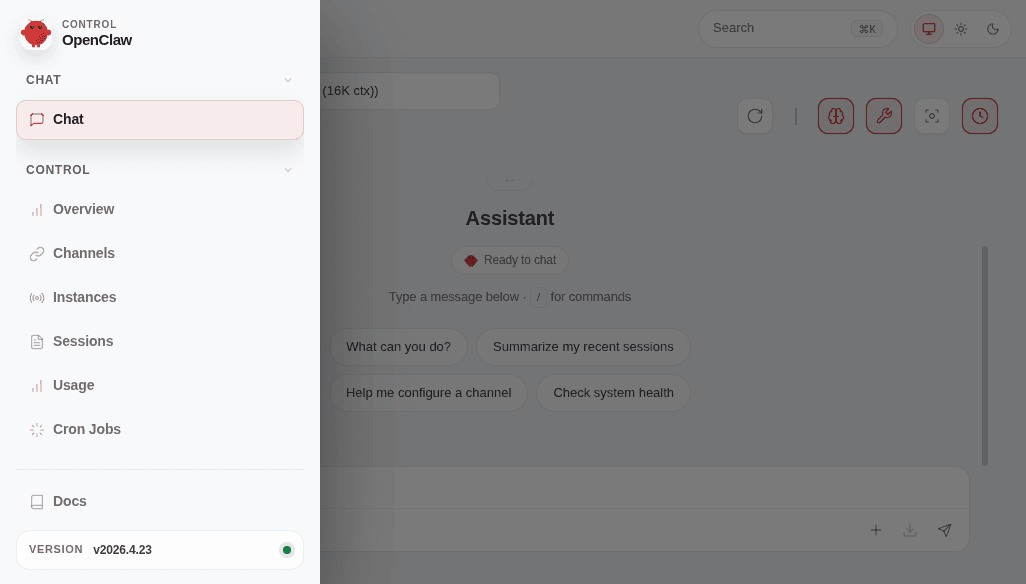Collapse the CONTROL sidebar section
Viewport: 1026px width, 584px height.
pos(288,170)
